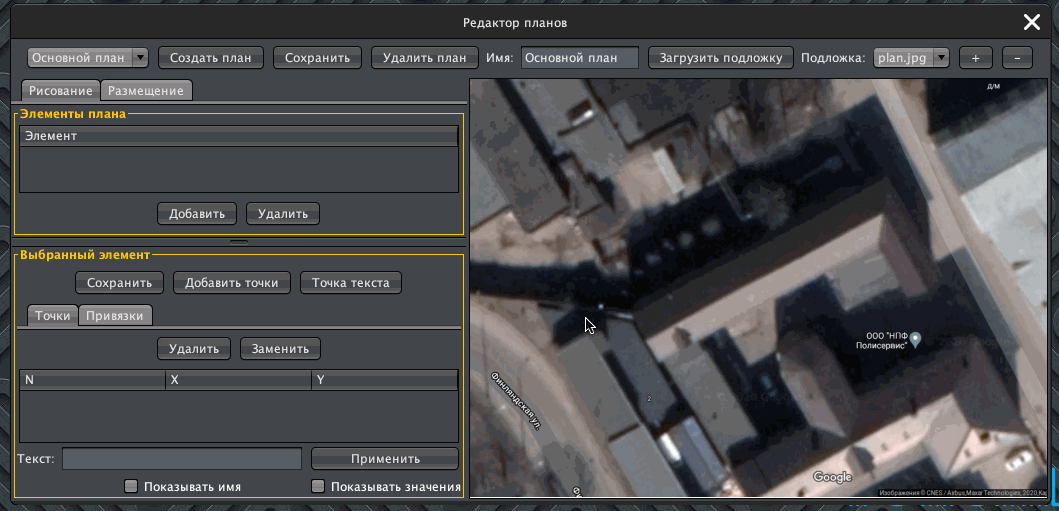Click the minus zoom button

pos(1017,58)
